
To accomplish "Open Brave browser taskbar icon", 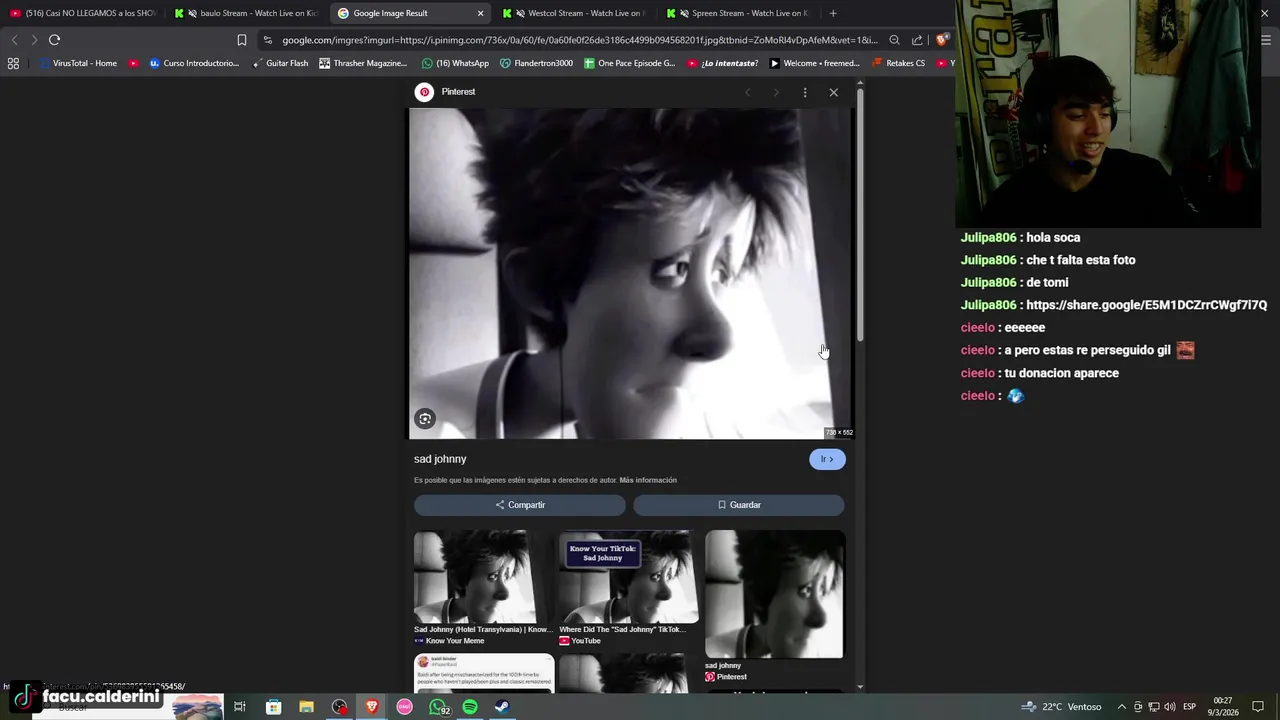I will [x=372, y=707].
